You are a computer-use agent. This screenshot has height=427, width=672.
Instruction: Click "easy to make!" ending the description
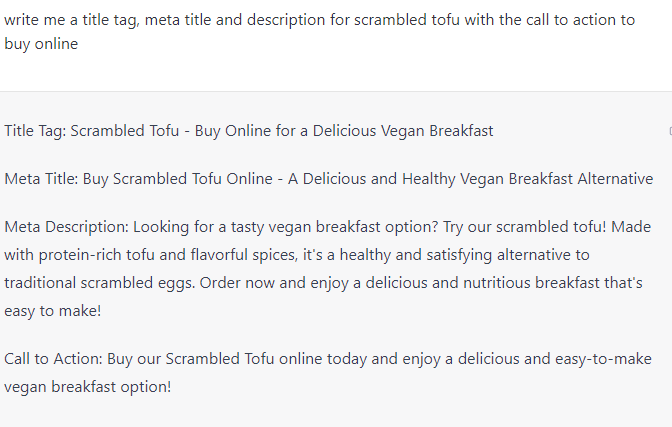[52, 311]
